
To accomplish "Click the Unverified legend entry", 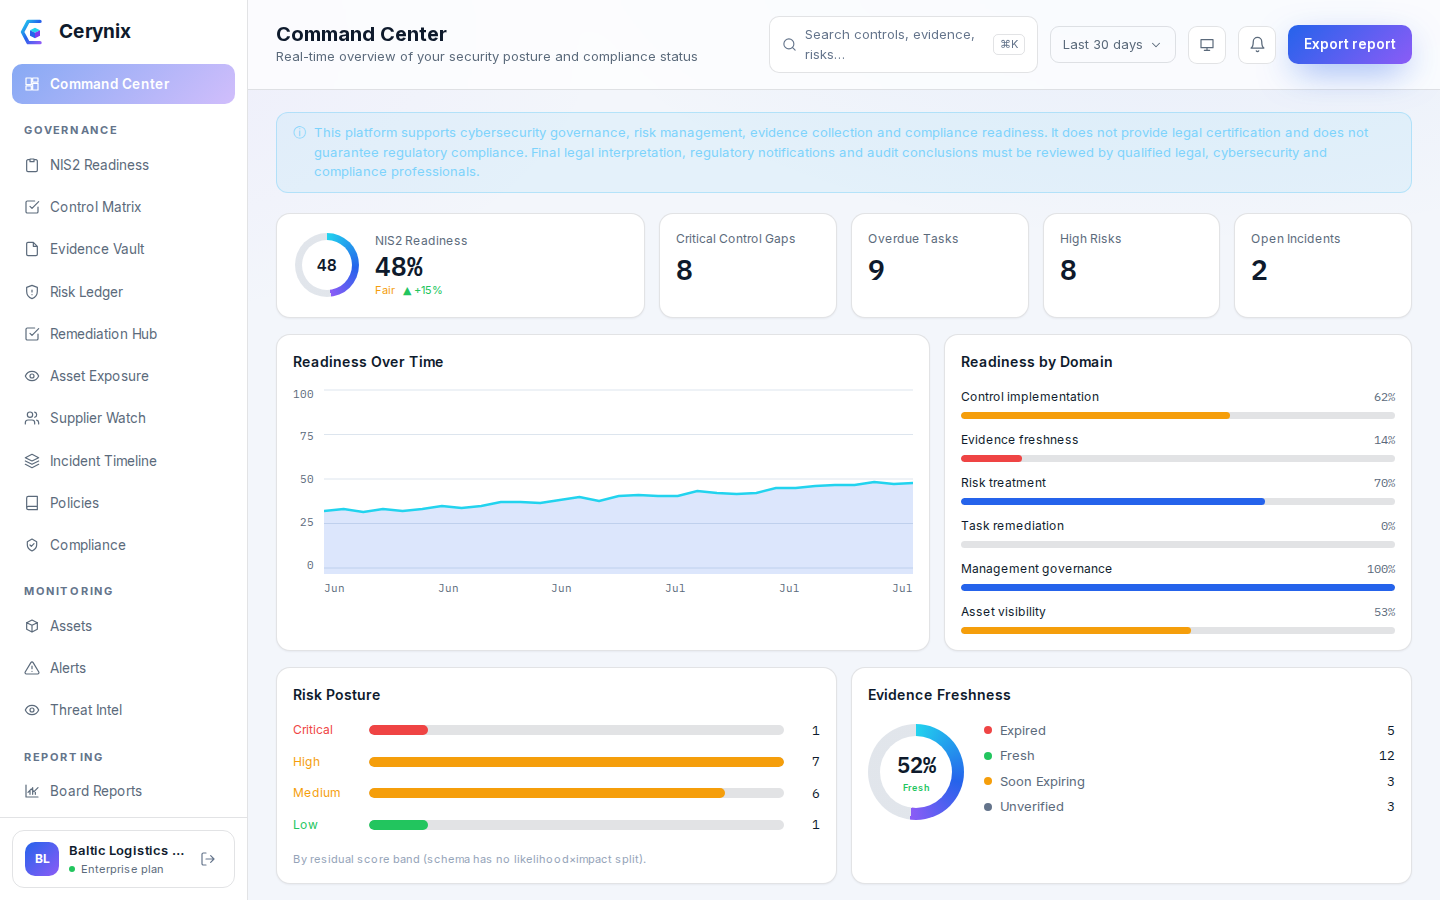I will pos(1189,807).
